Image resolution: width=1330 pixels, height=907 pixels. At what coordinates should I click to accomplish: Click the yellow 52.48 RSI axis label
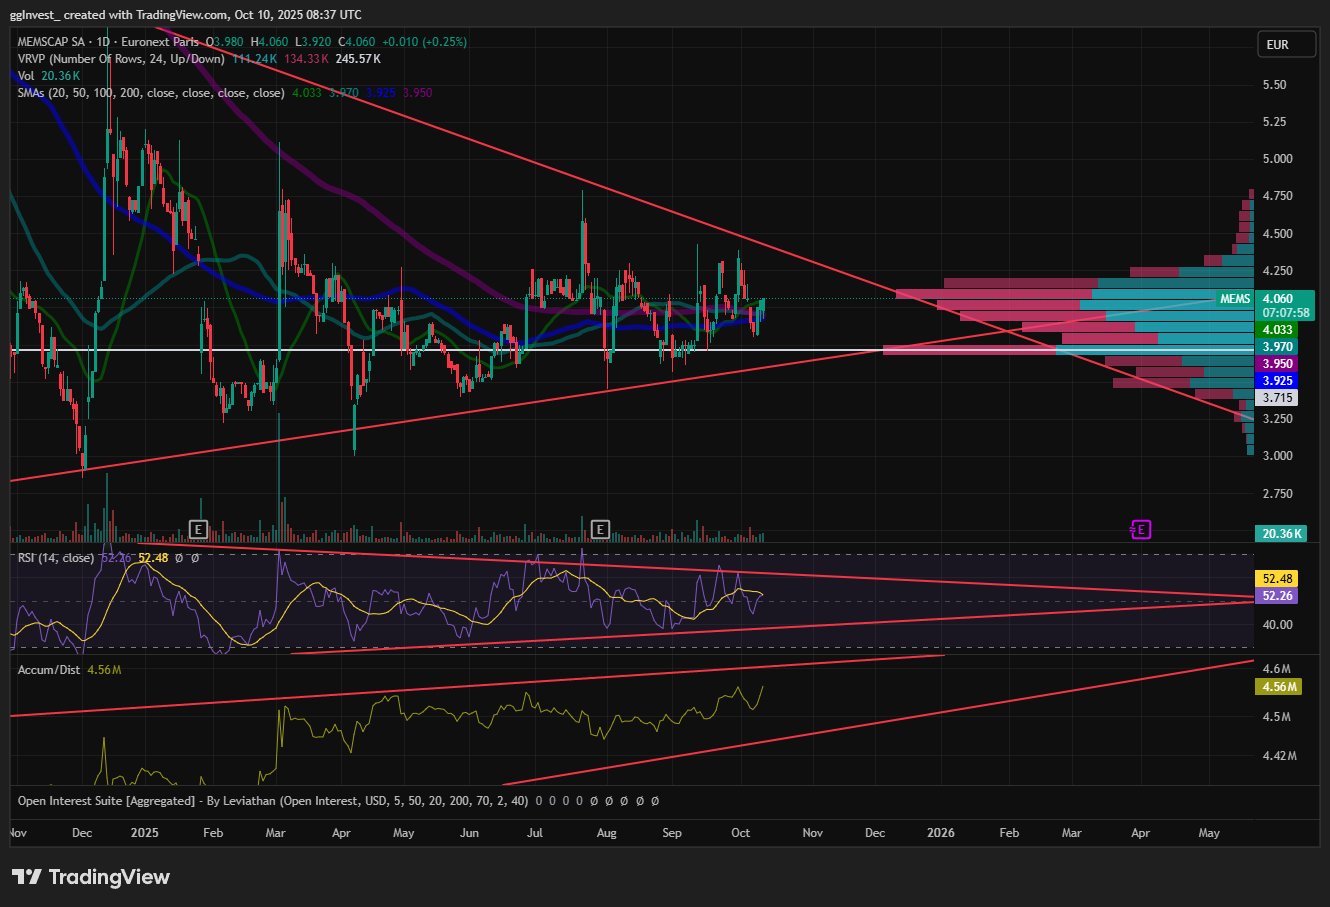[x=1278, y=579]
